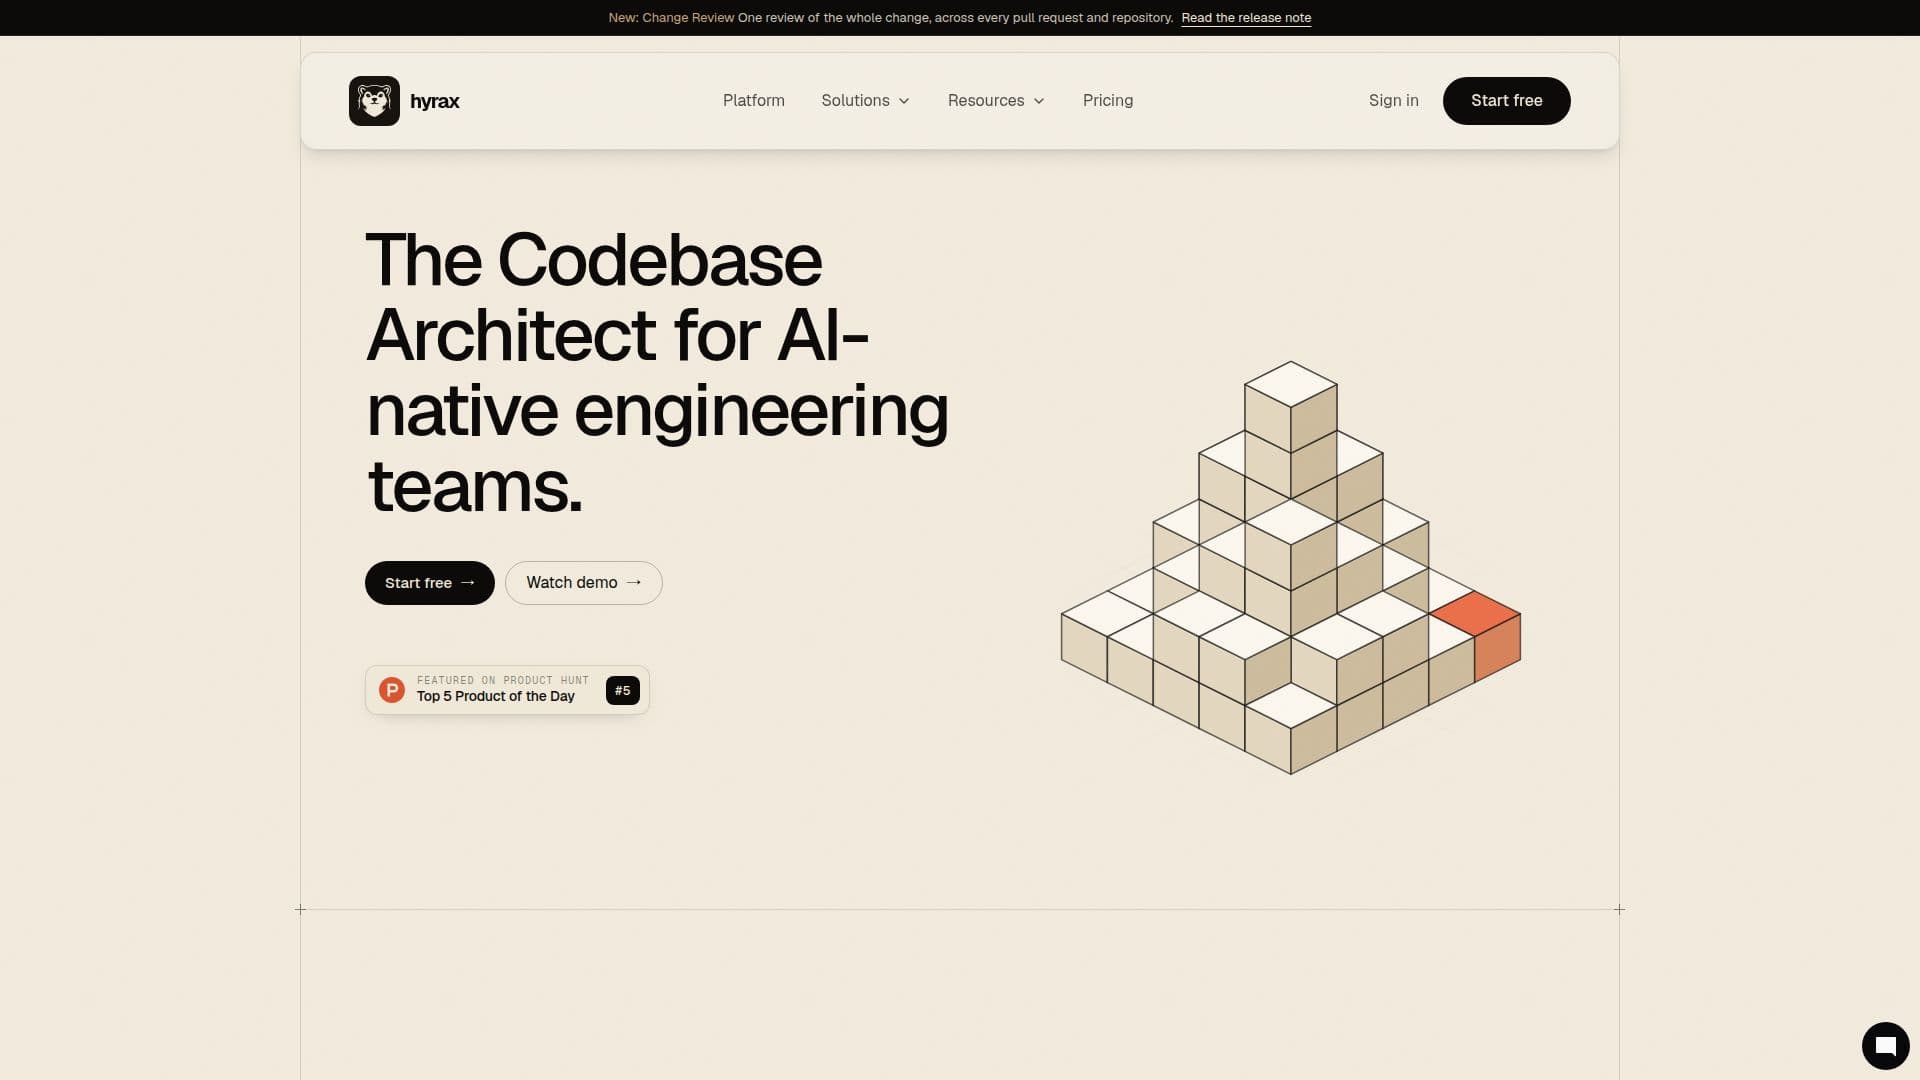1920x1080 pixels.
Task: Click the Sign in link
Action: coord(1394,101)
